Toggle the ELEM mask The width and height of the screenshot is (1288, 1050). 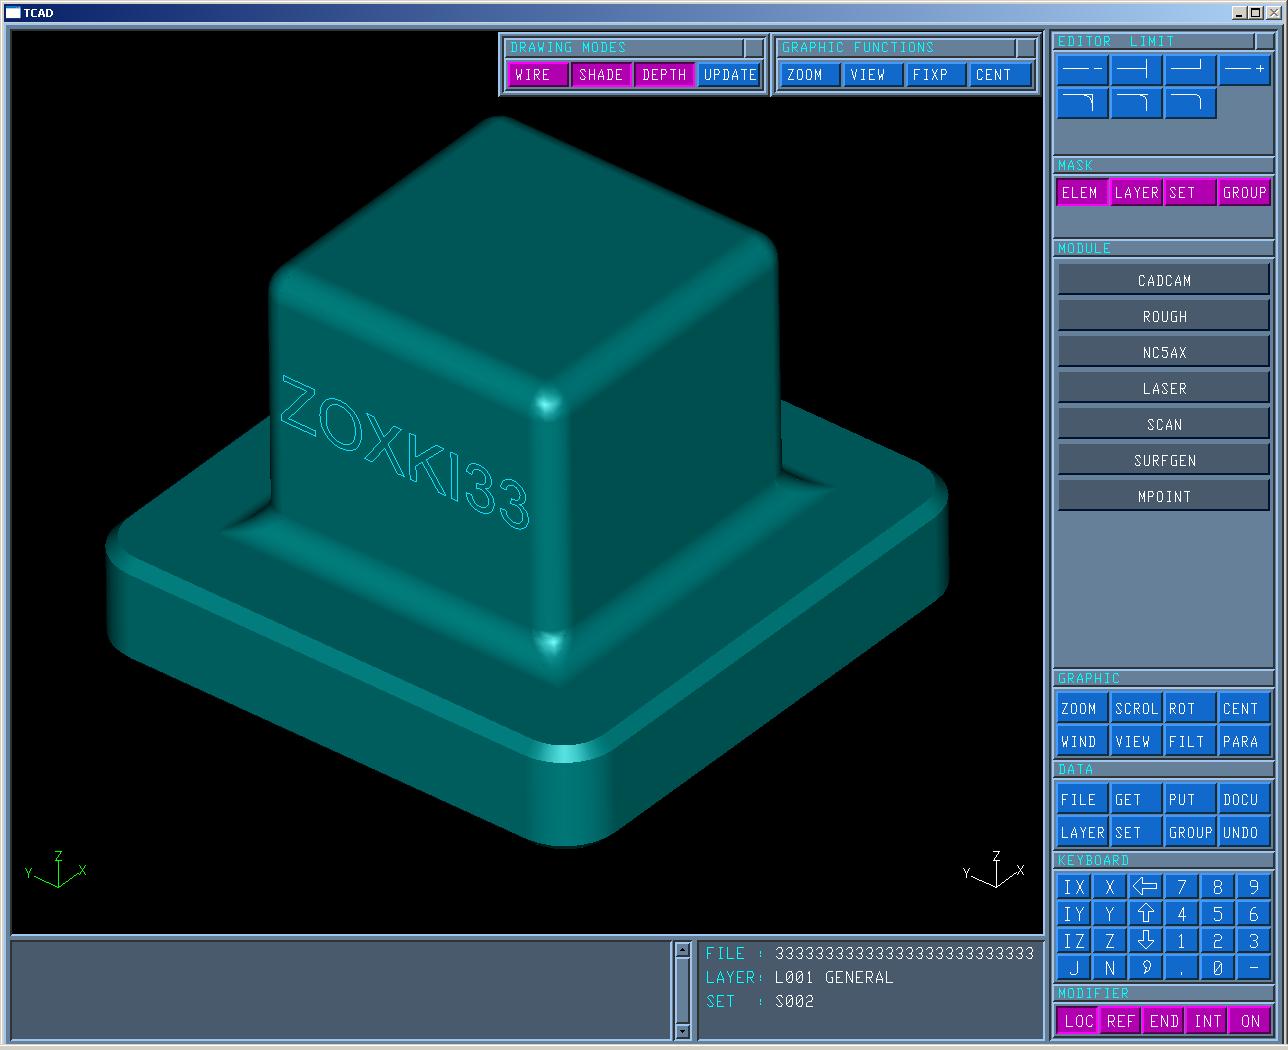coord(1082,193)
